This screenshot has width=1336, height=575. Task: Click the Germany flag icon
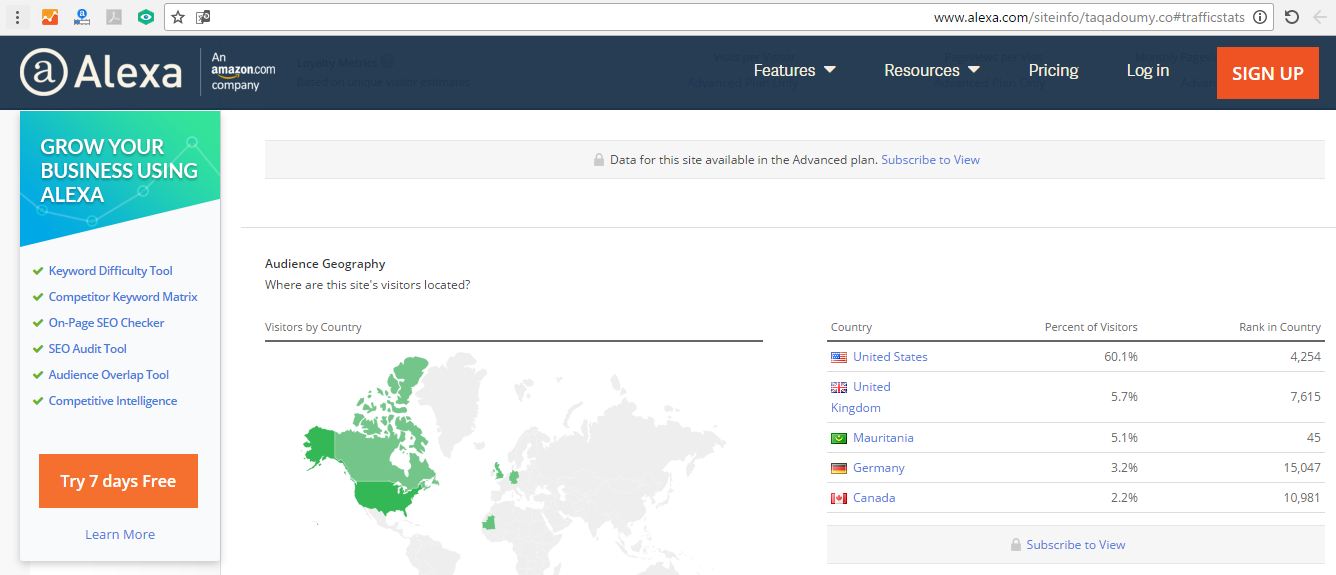pos(838,468)
